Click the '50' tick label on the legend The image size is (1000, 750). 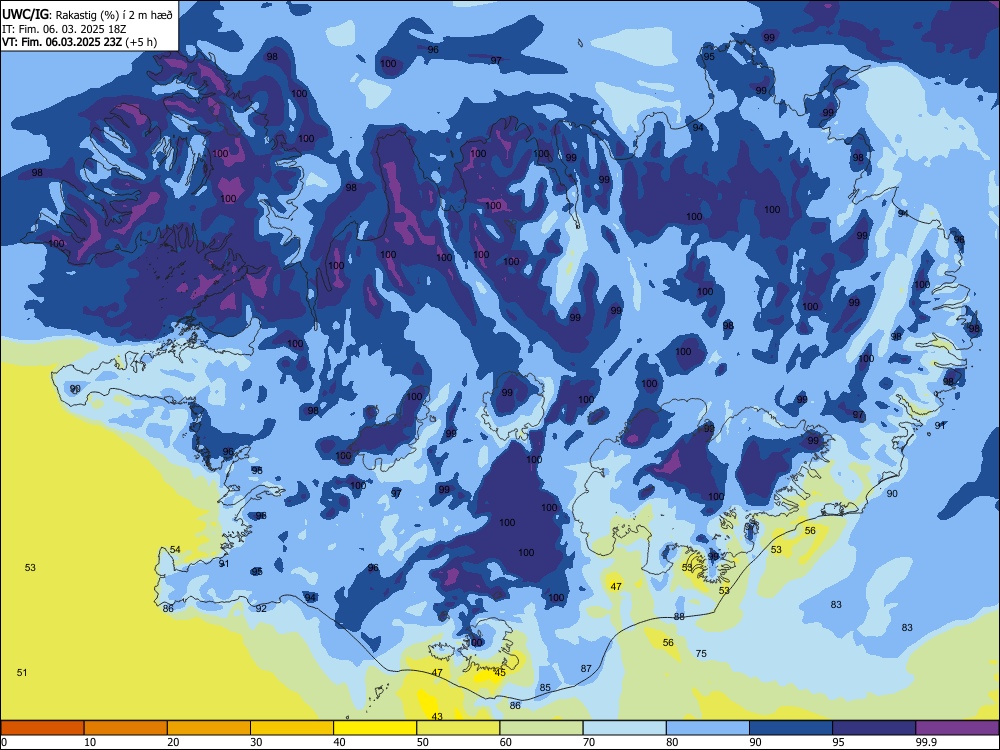423,742
